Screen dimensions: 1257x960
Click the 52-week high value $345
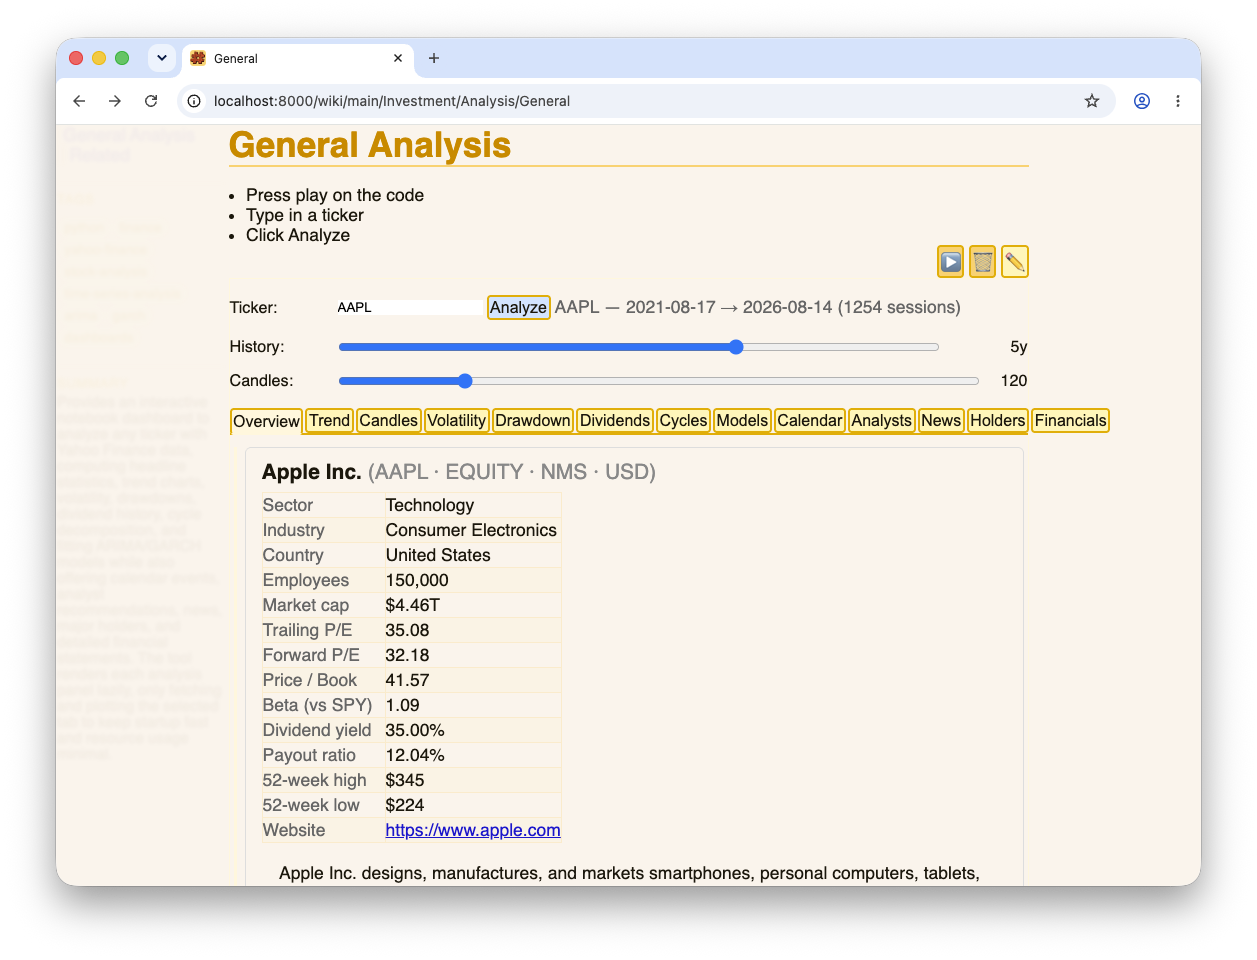pos(405,780)
